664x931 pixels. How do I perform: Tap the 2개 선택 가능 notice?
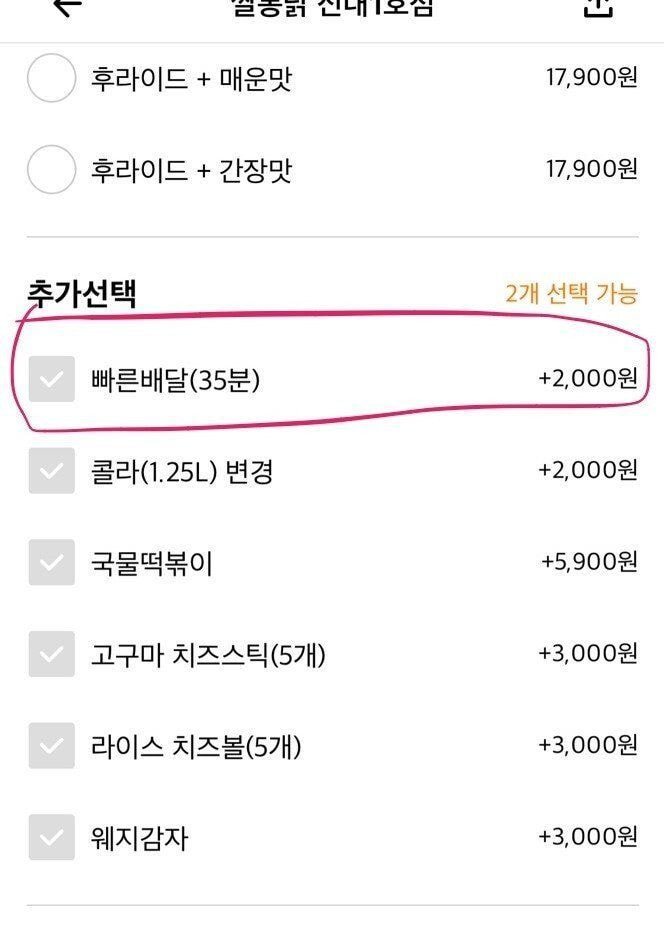point(571,293)
